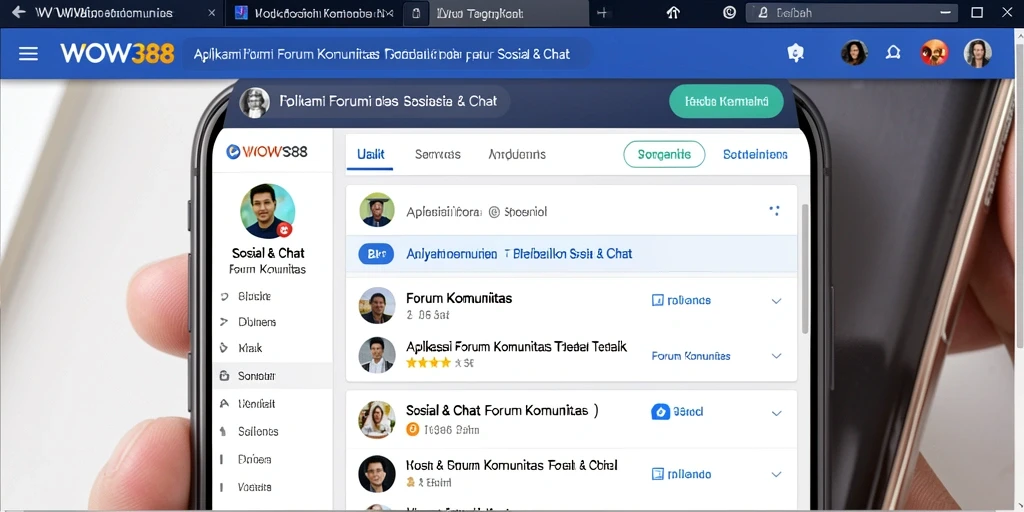Click the arrow icon beside Dbinens
Screen dimensions: 1024x512
224,322
